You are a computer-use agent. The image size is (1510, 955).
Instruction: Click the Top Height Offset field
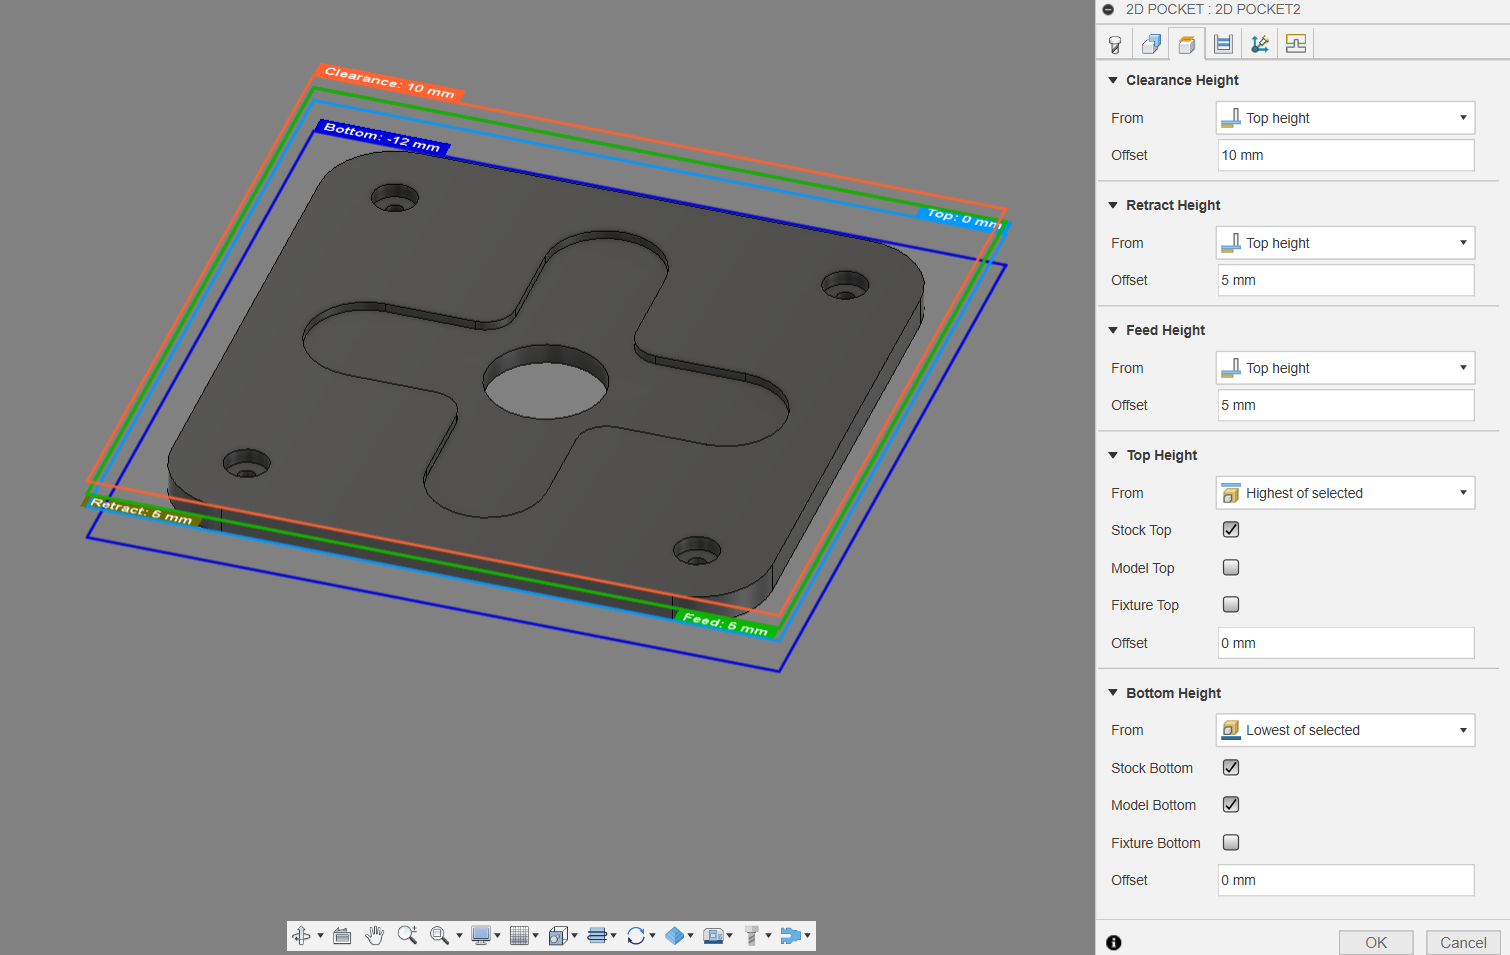pos(1345,643)
